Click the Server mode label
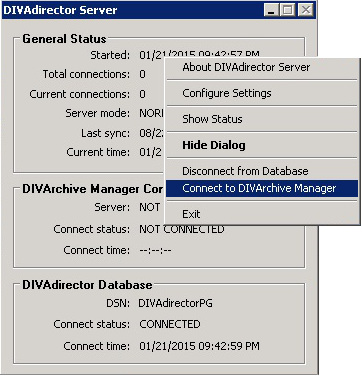Viewport: 362px width, 377px height. (x=97, y=113)
